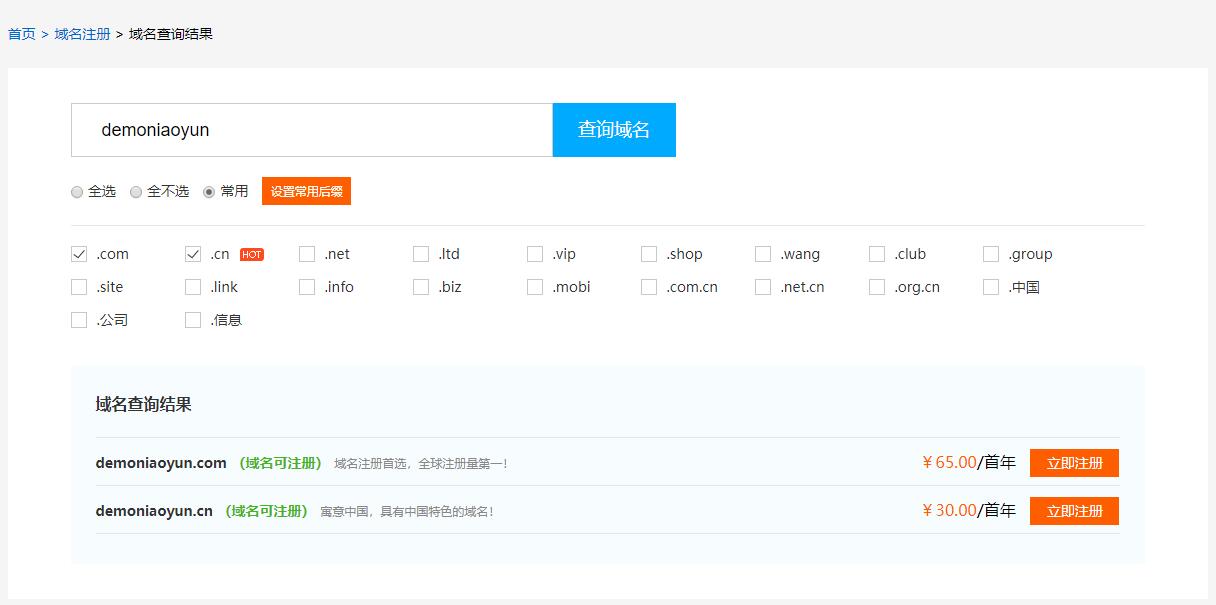Image resolution: width=1216 pixels, height=605 pixels.
Task: Select the 全不选 radio button
Action: (x=136, y=192)
